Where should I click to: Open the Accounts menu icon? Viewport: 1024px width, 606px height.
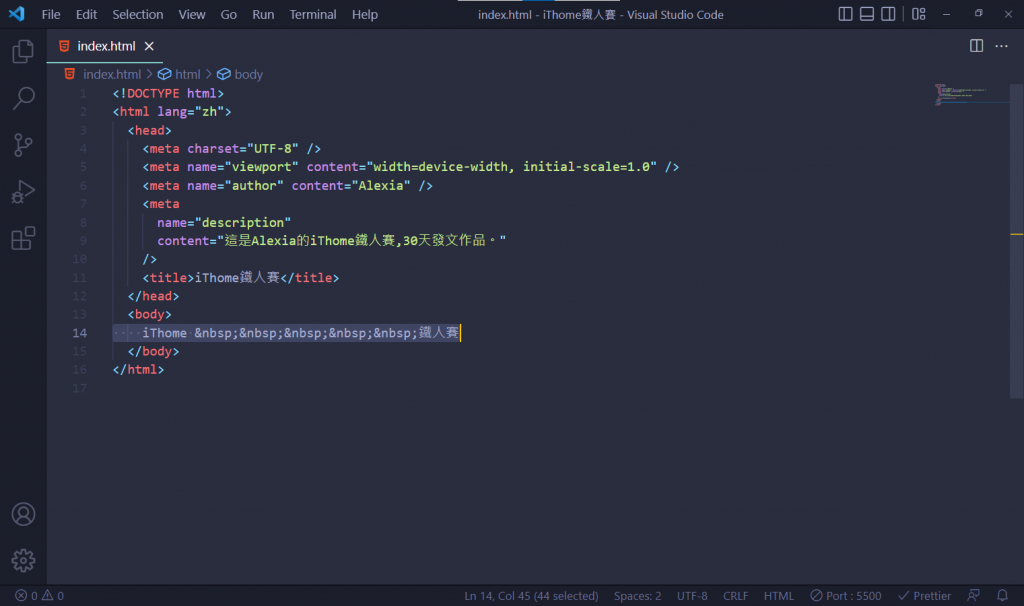(x=23, y=514)
